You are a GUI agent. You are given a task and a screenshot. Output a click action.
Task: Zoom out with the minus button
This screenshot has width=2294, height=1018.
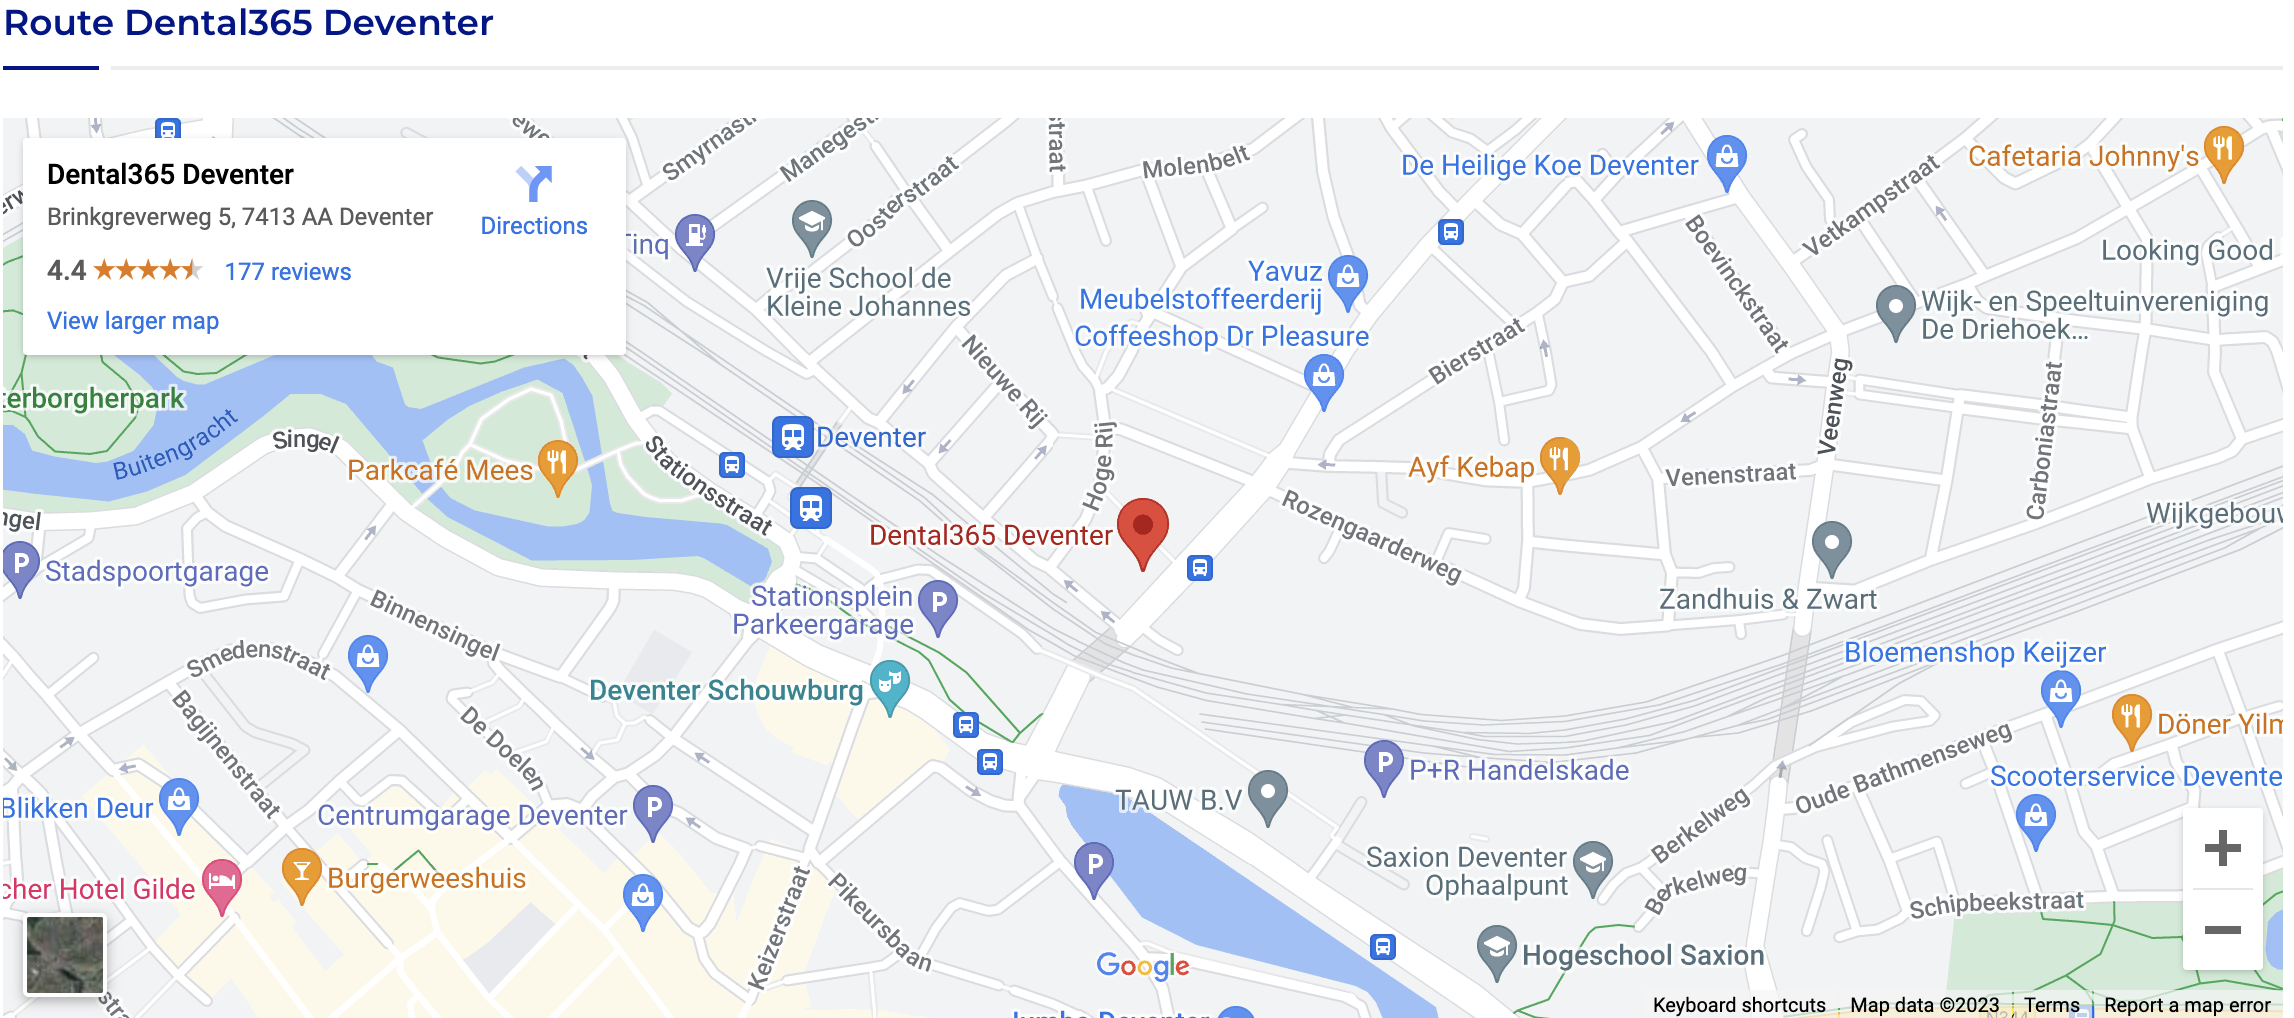pyautogui.click(x=2222, y=930)
